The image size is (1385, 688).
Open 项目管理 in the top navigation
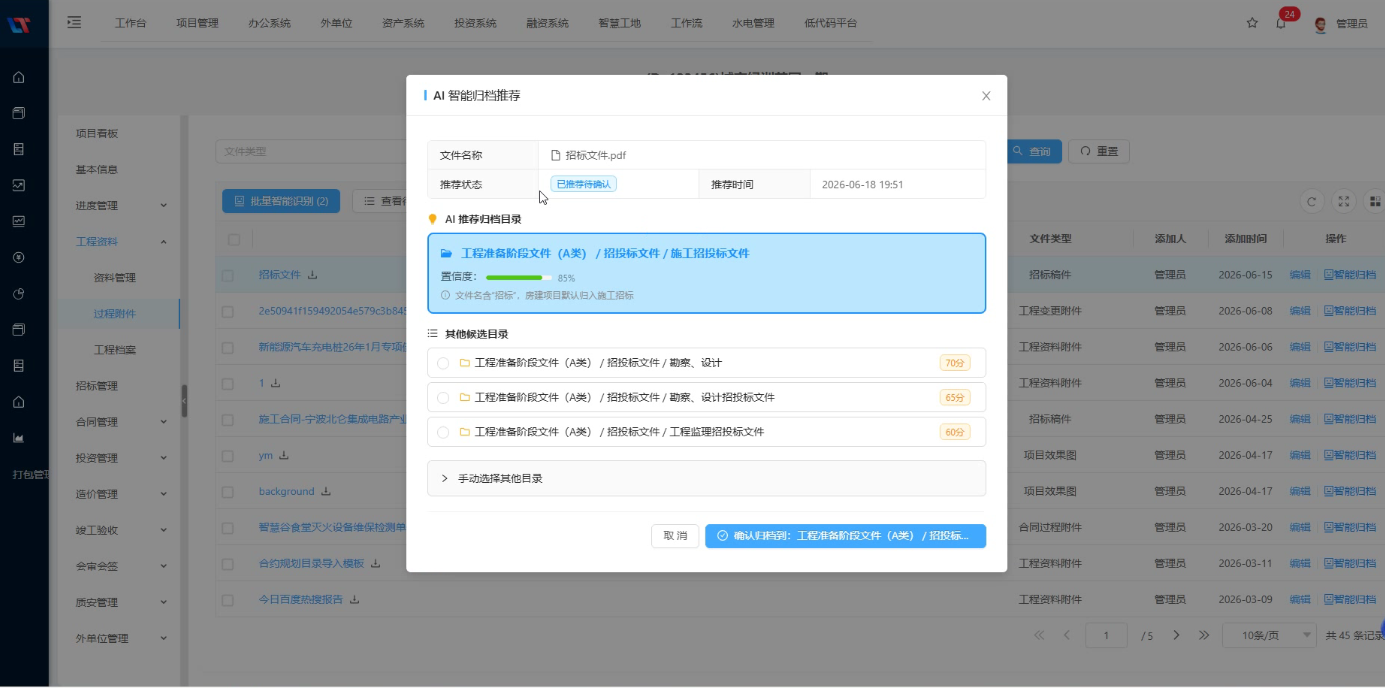click(x=197, y=23)
